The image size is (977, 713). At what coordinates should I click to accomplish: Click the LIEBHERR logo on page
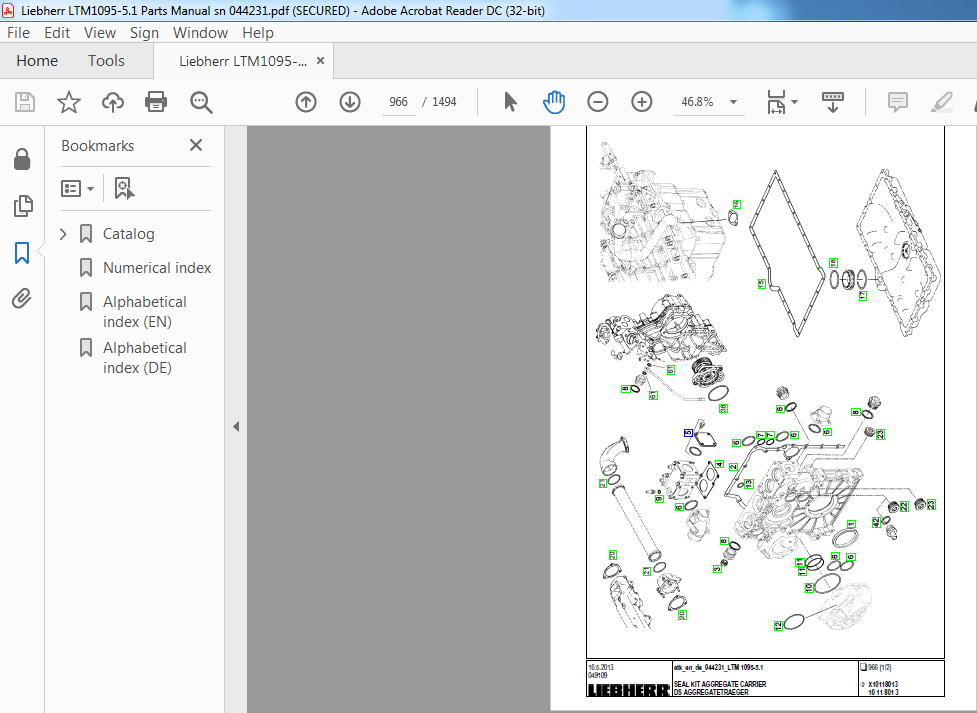click(629, 690)
